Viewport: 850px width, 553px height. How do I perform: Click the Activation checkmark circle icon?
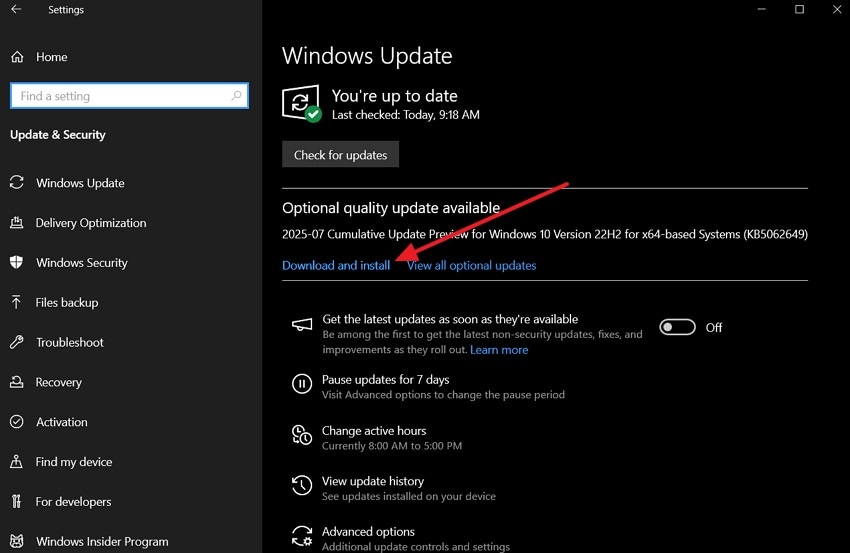[17, 422]
